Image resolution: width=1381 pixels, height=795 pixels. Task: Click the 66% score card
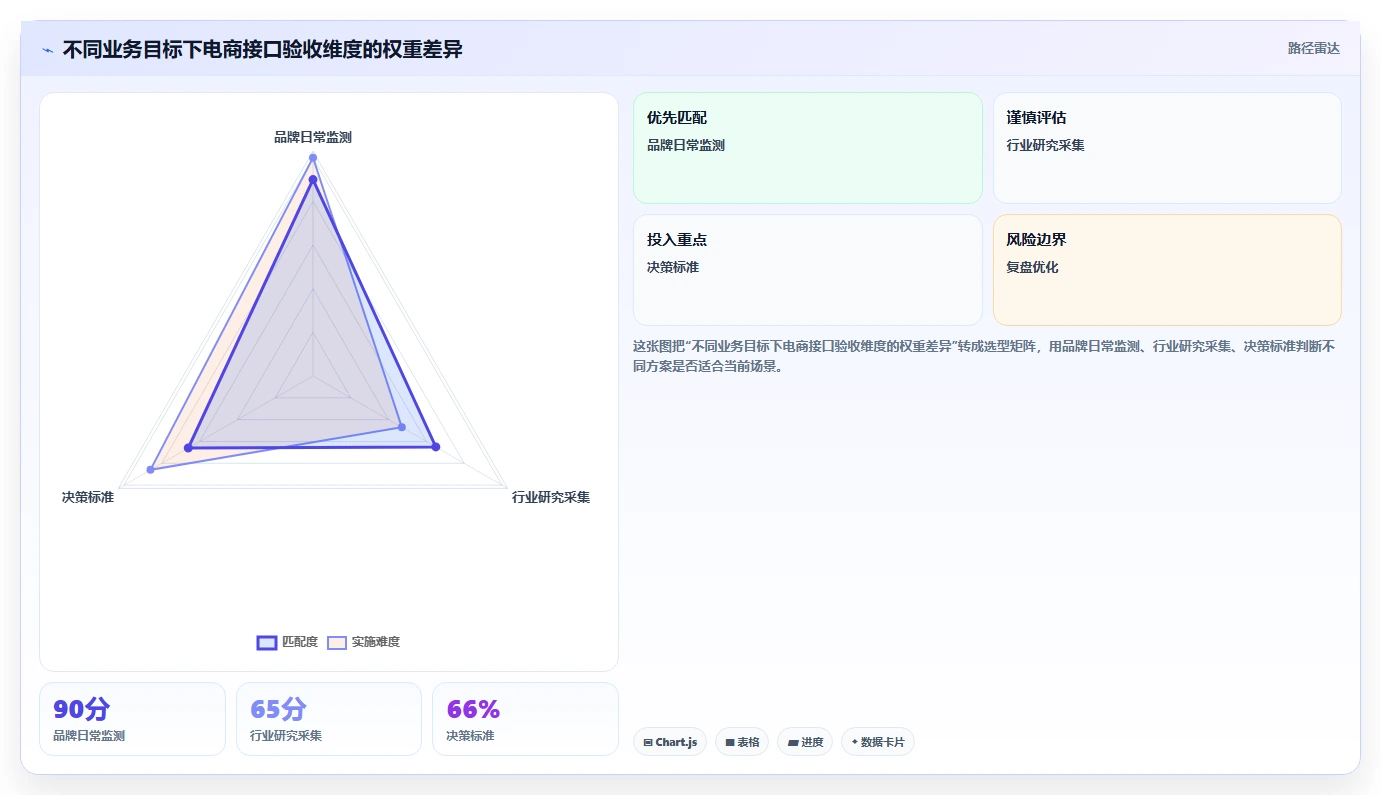coord(525,719)
